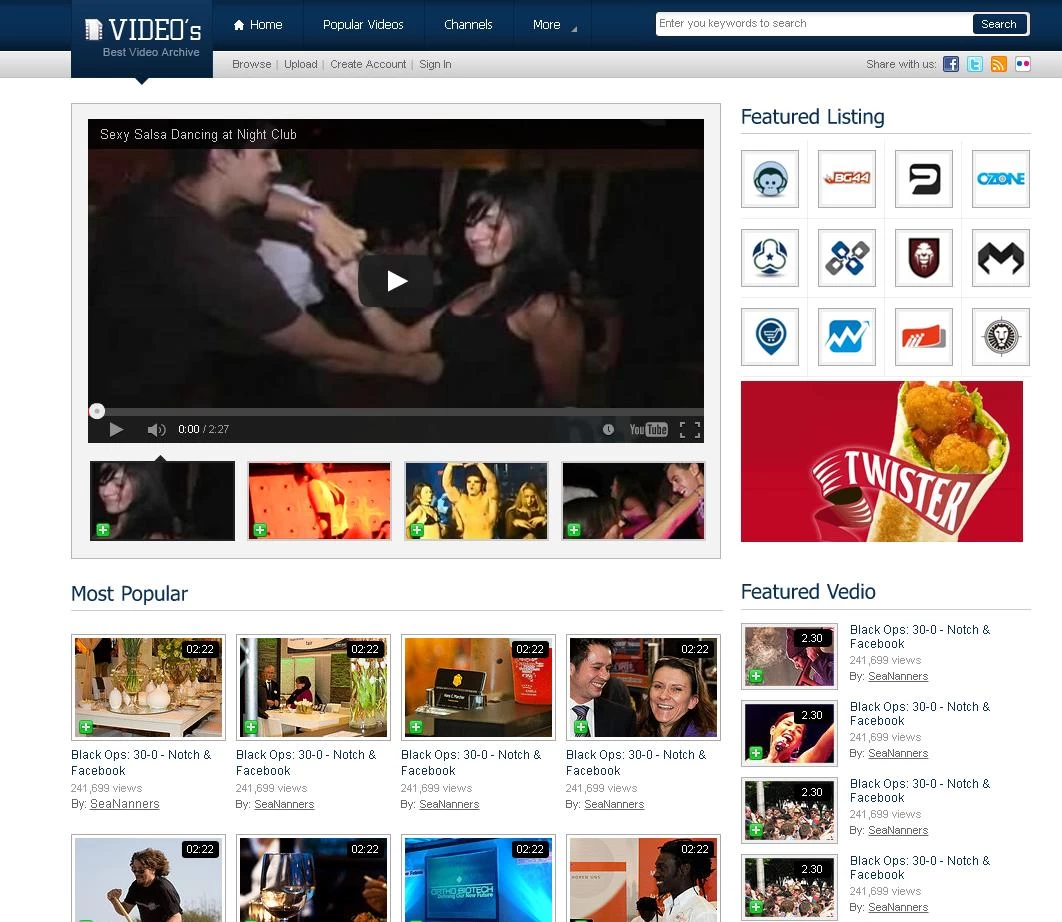Open the blue chart arrow listing logo

[x=847, y=337]
